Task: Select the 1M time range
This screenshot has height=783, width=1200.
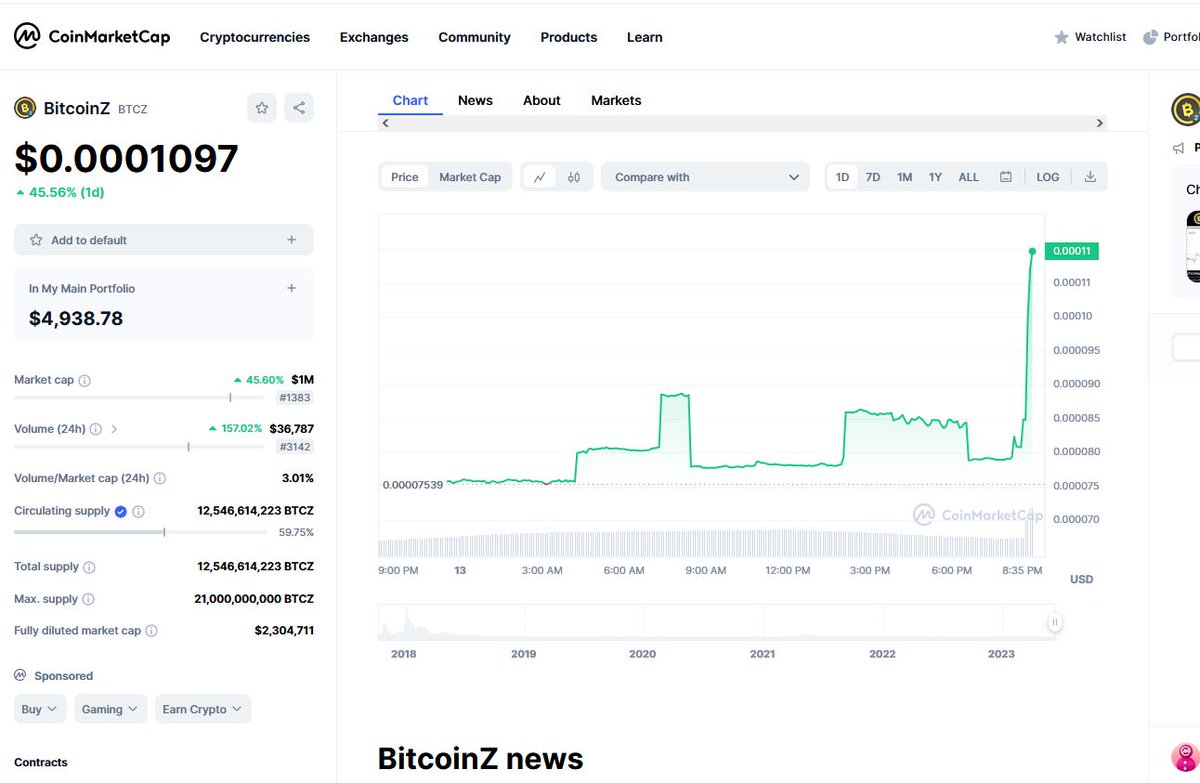Action: point(905,177)
